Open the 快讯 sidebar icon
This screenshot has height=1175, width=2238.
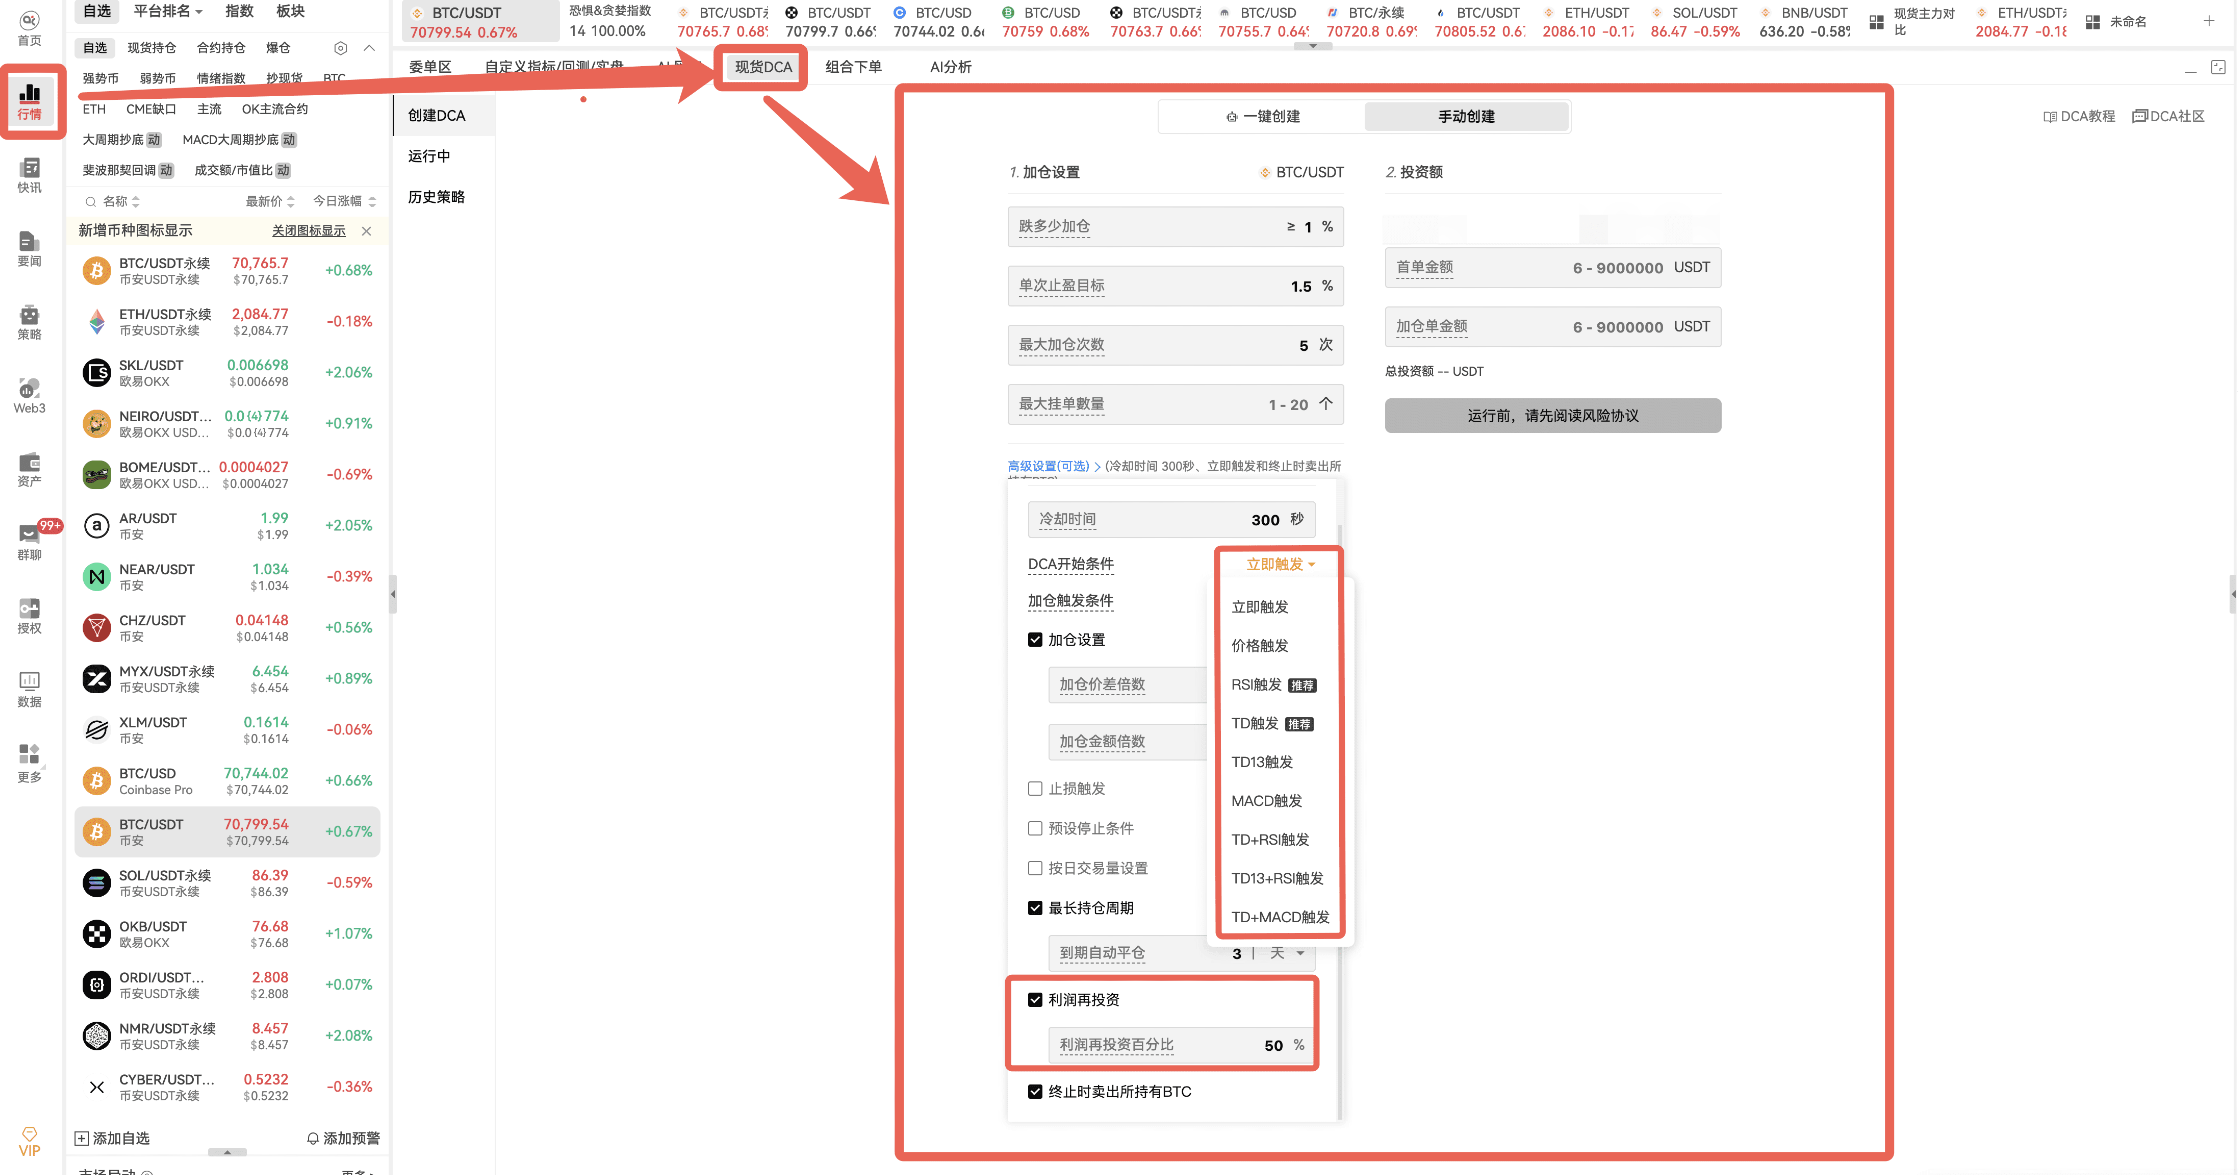coord(29,176)
